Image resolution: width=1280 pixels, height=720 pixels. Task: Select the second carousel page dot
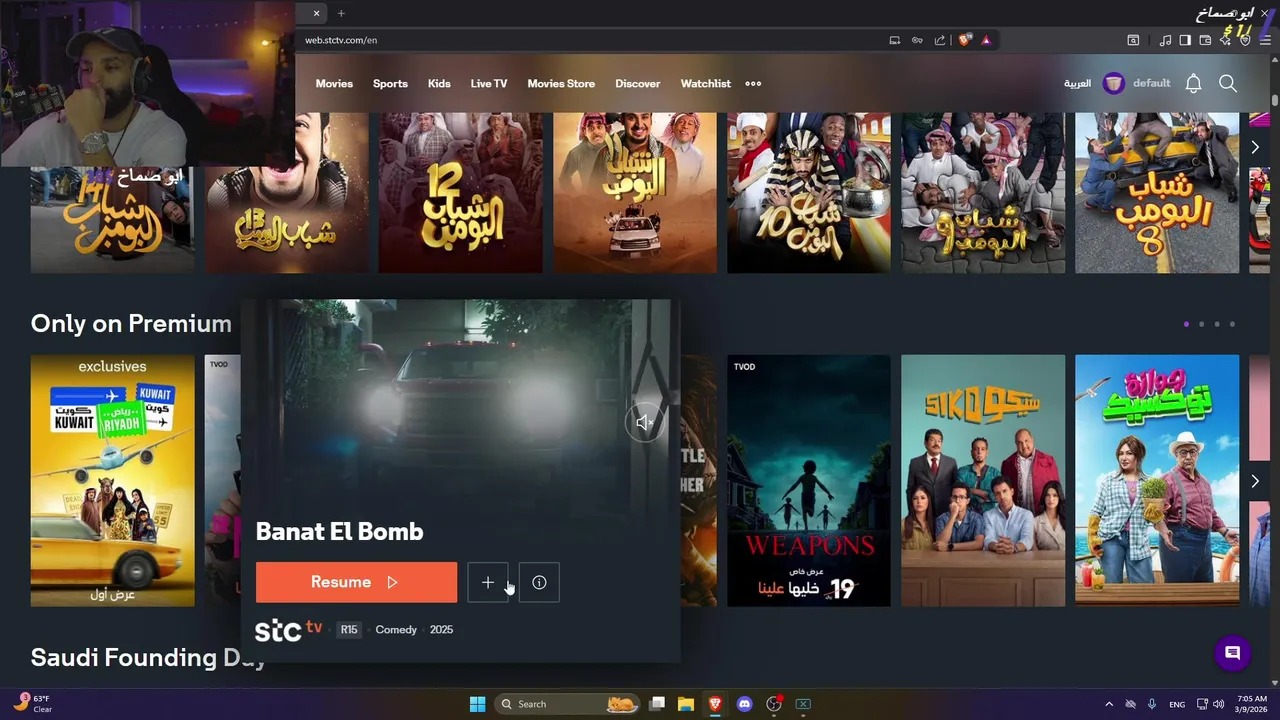(1202, 324)
